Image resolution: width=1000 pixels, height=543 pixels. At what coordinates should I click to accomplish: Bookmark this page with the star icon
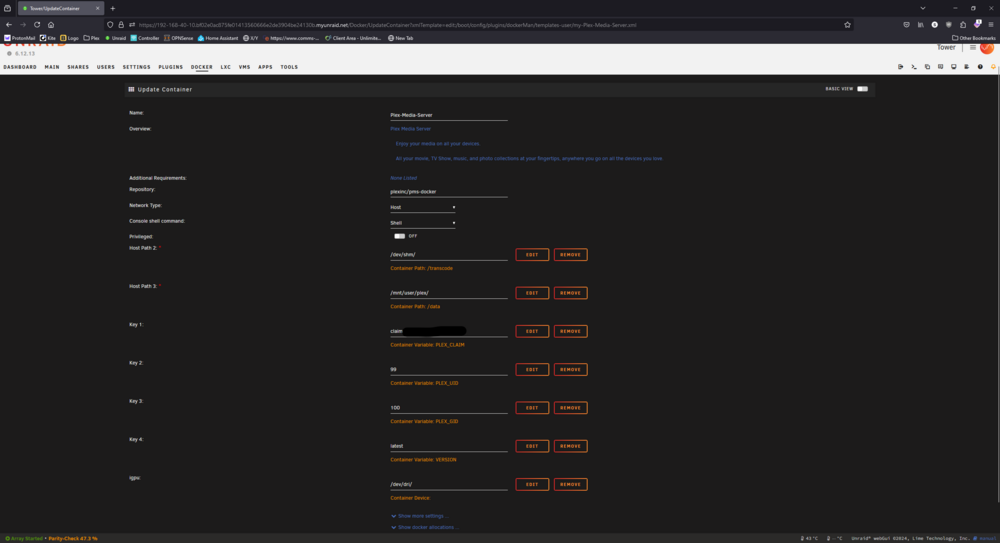click(848, 25)
